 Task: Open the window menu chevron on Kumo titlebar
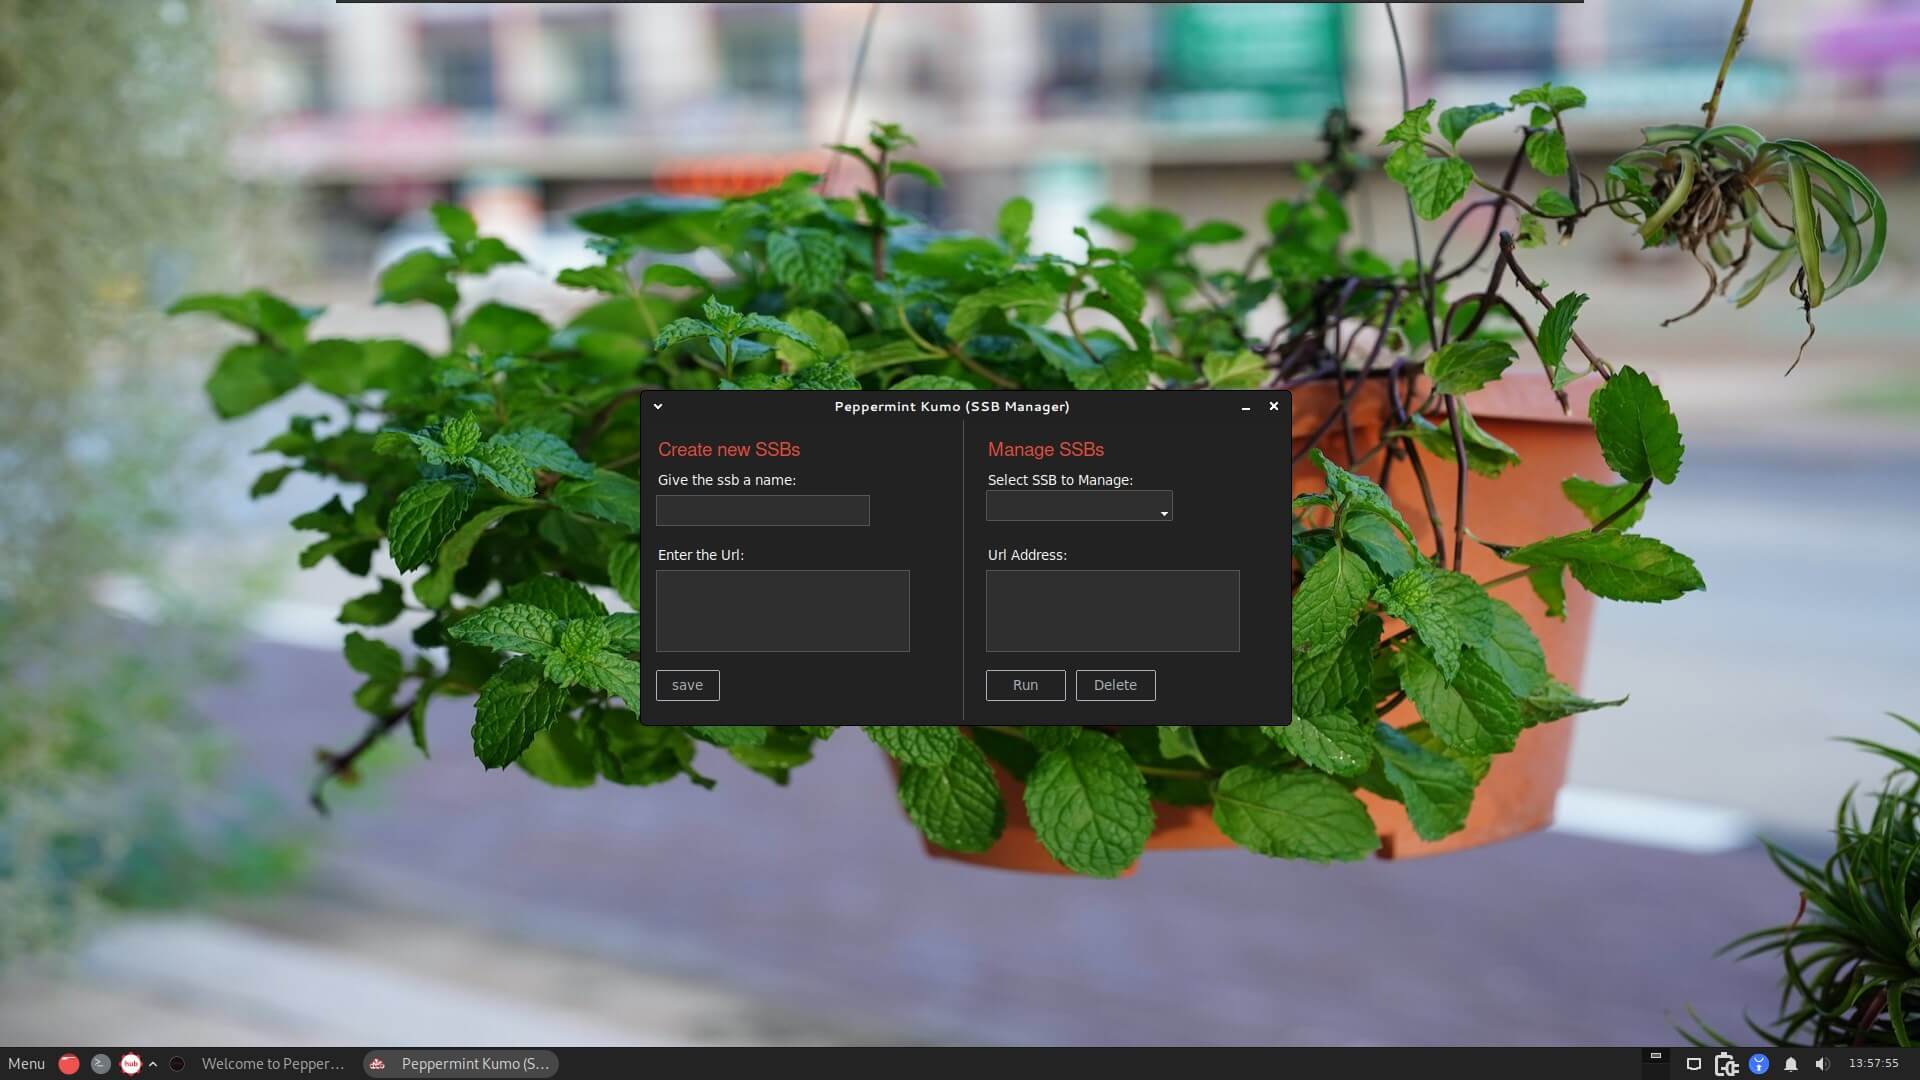pyautogui.click(x=657, y=407)
